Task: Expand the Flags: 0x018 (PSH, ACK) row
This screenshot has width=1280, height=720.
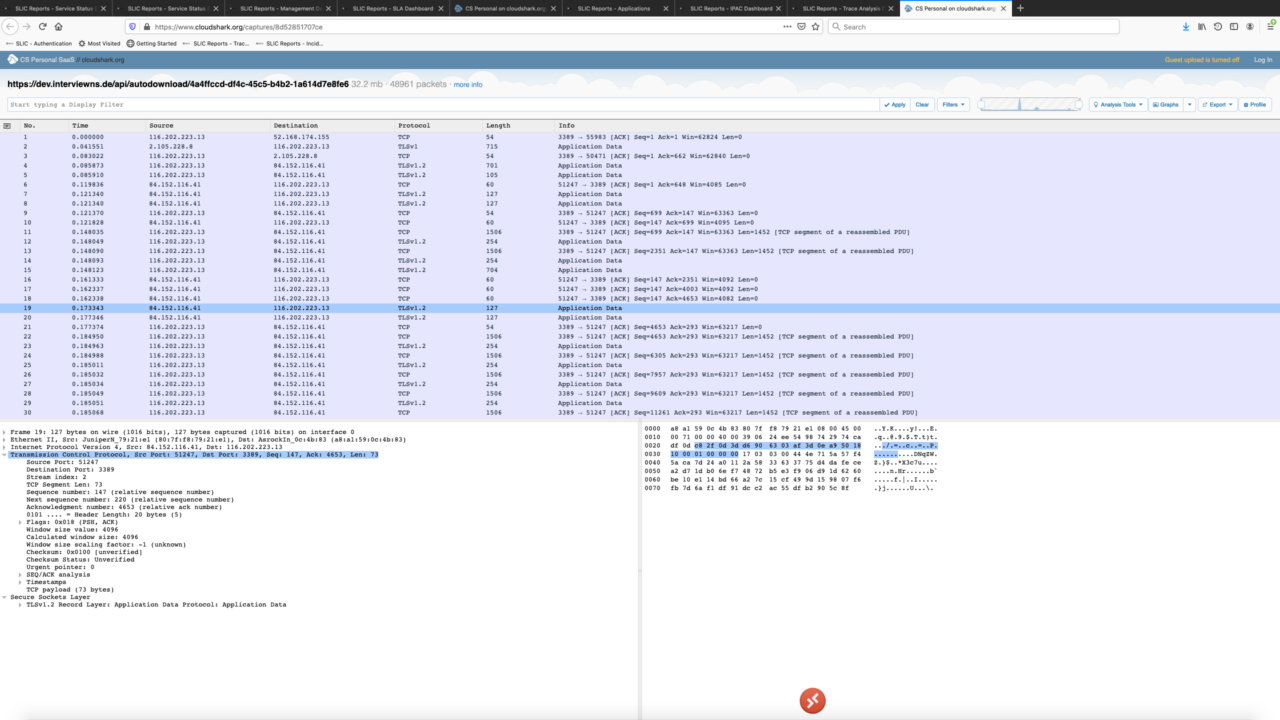Action: [20, 522]
